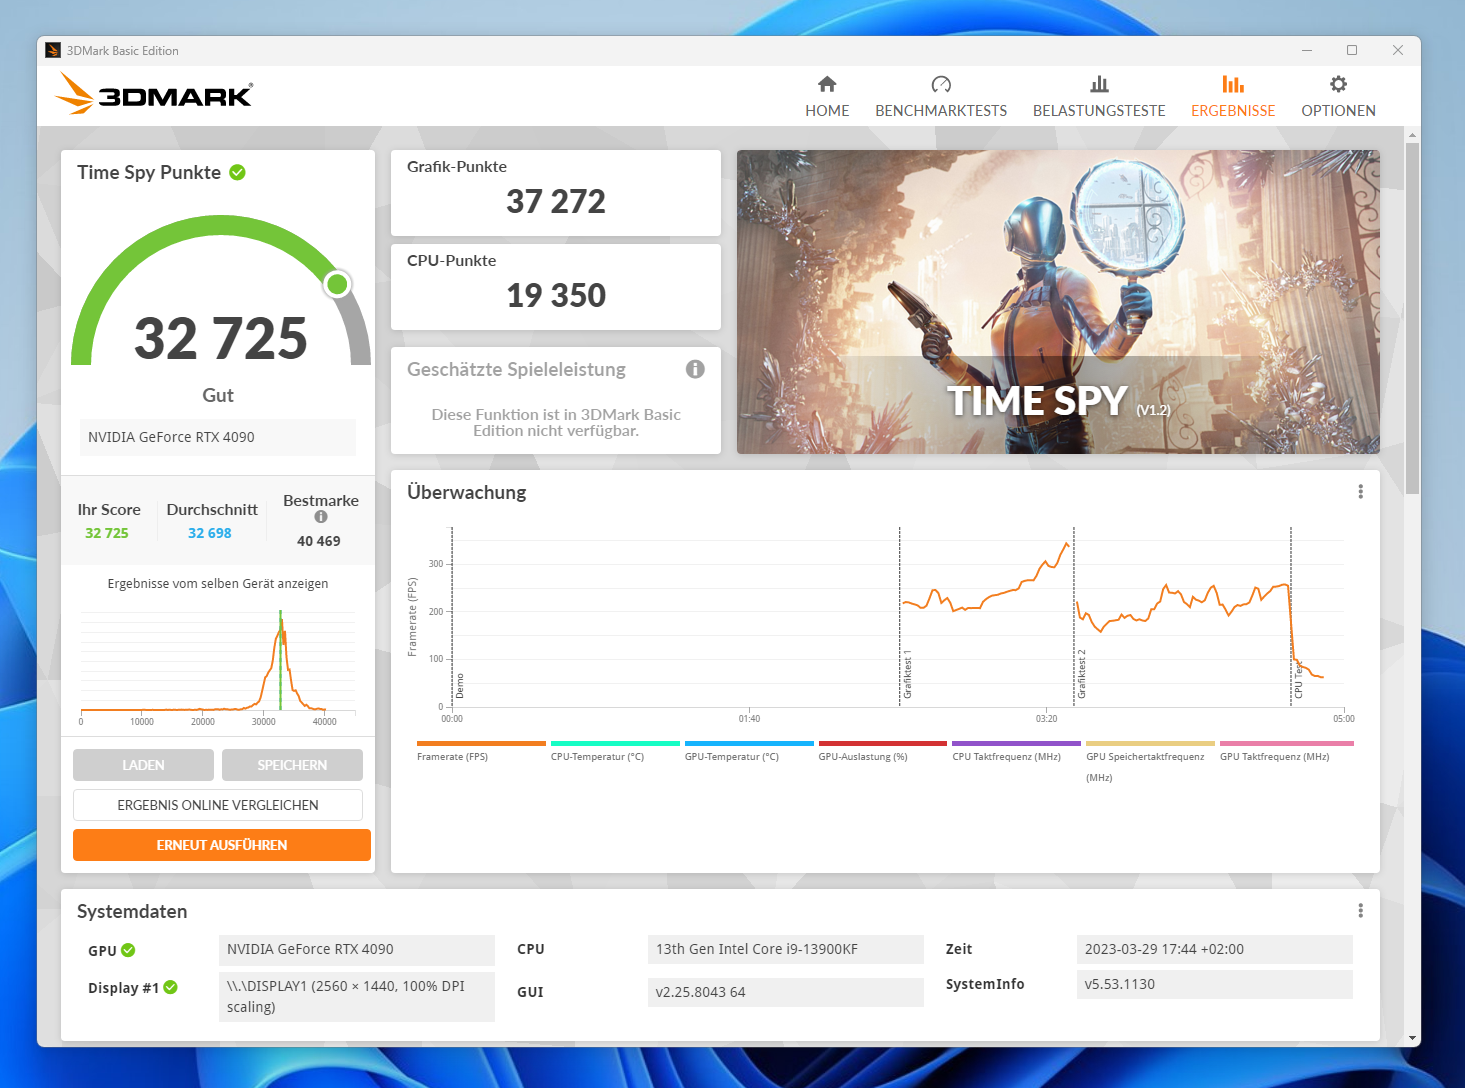Click the Ihr Score value 32 725

(107, 533)
